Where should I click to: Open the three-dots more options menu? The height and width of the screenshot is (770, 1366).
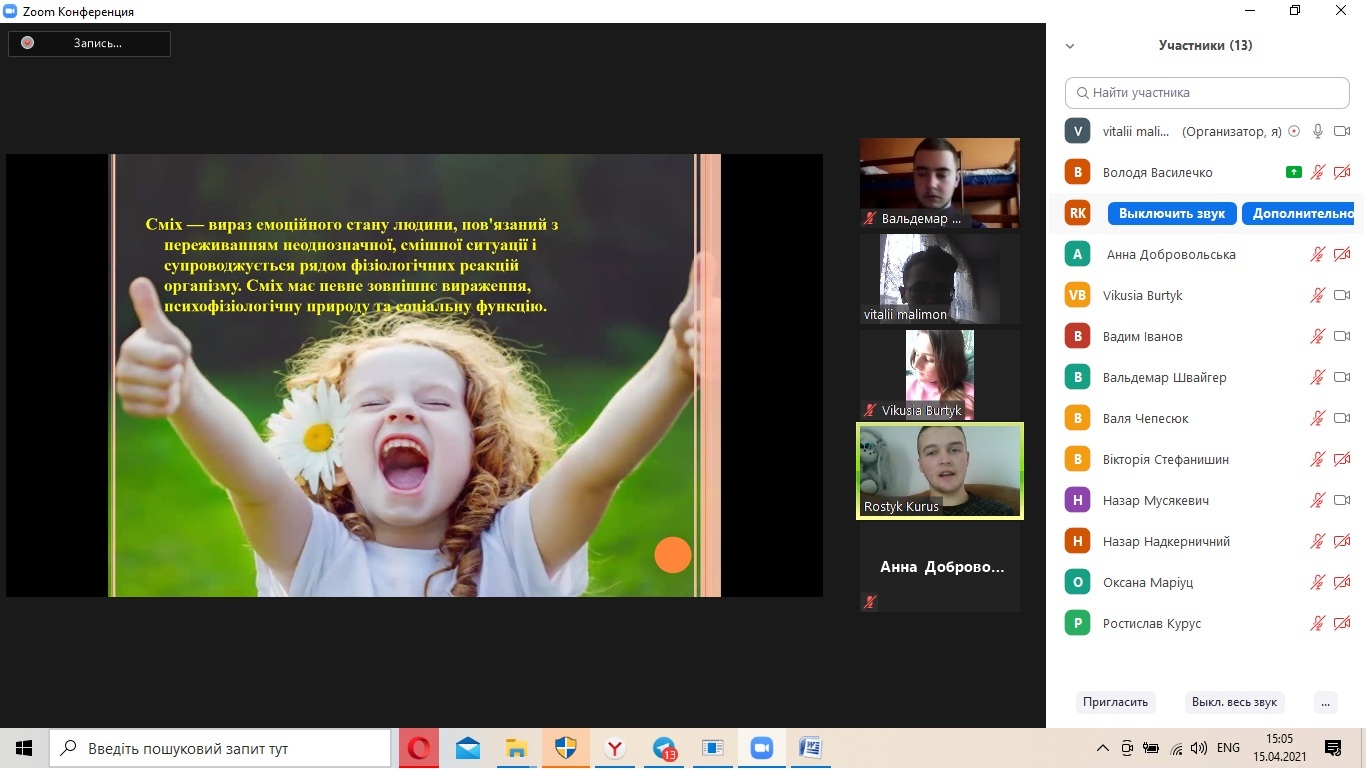[x=1326, y=702]
